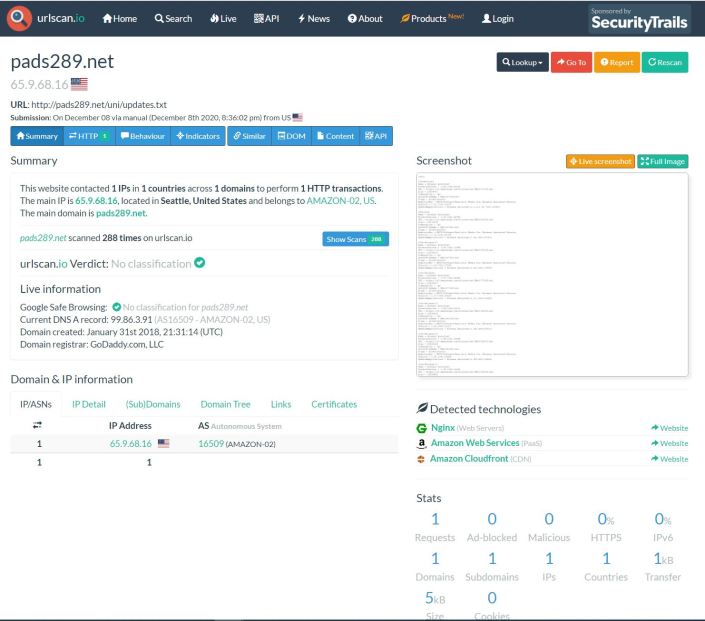This screenshot has height=621, width=705.
Task: Open the Lookup dropdown
Action: pyautogui.click(x=522, y=62)
